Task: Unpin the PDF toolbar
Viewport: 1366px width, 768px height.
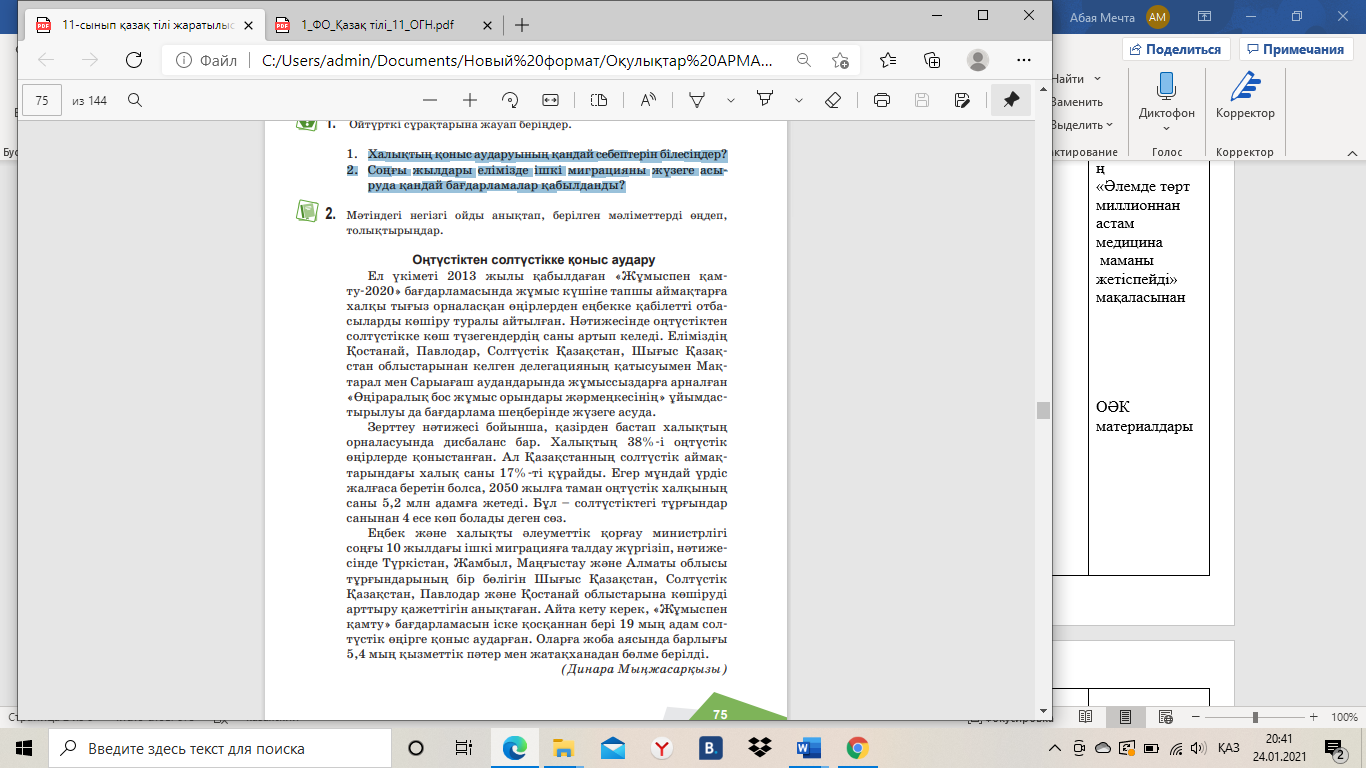Action: pos(1011,100)
